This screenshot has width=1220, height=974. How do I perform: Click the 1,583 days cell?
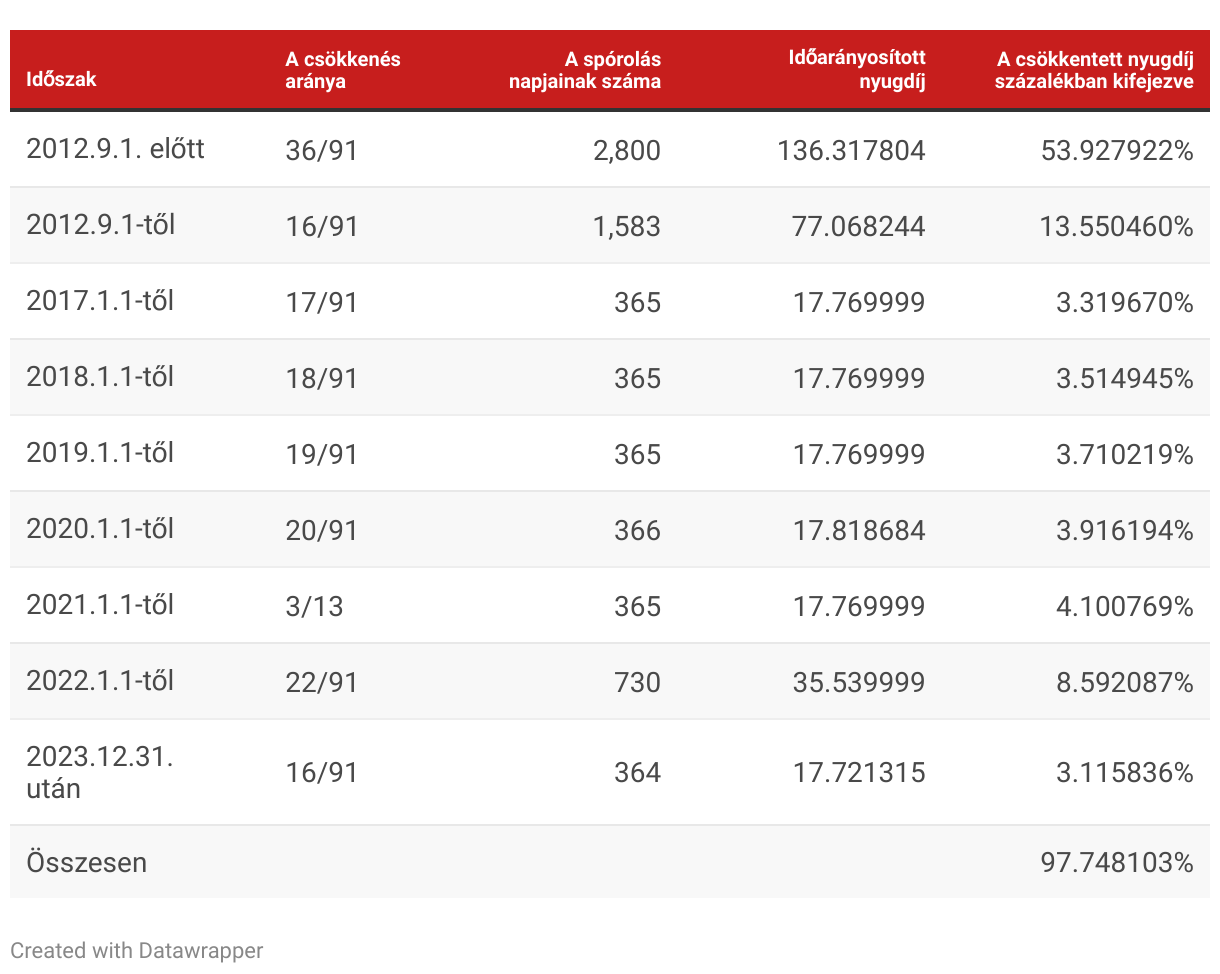tap(625, 226)
